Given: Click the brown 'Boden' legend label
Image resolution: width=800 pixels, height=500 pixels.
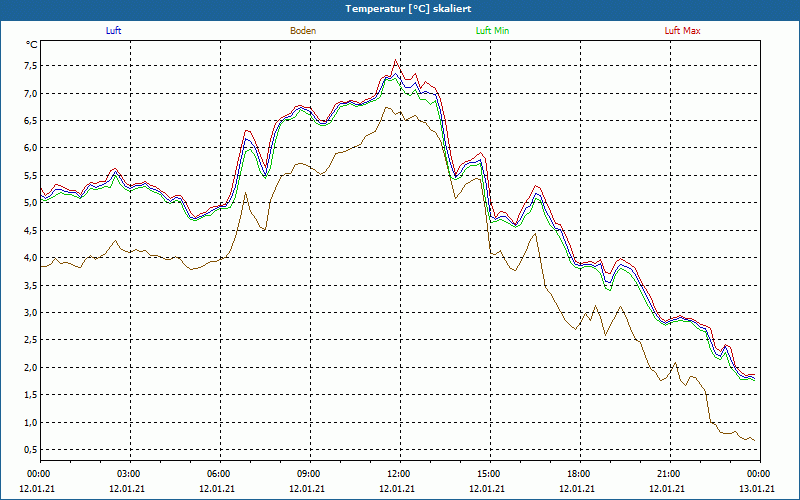Looking at the screenshot, I should tap(303, 31).
